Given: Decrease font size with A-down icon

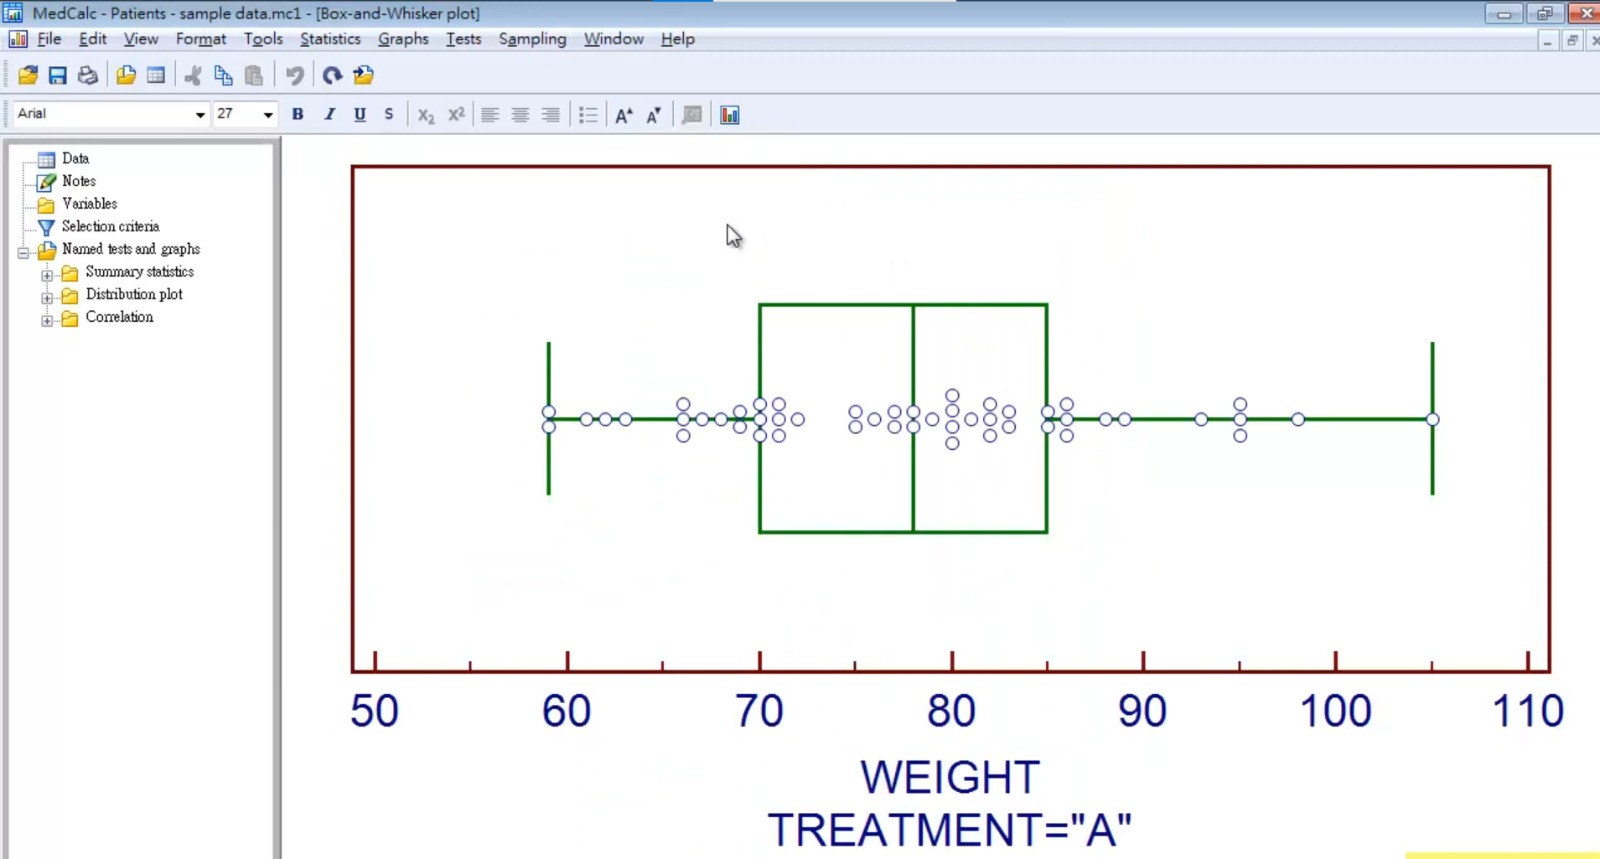Looking at the screenshot, I should (654, 115).
